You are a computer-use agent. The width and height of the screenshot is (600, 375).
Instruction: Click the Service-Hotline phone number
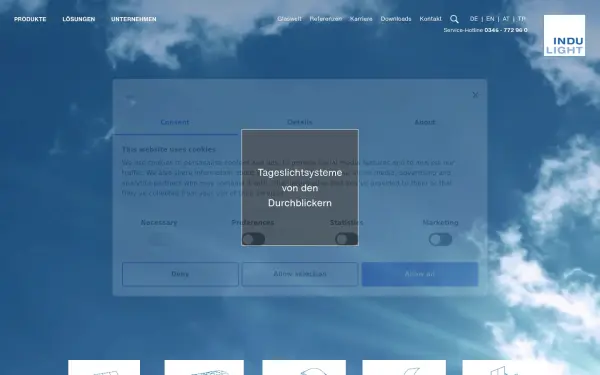click(x=506, y=30)
